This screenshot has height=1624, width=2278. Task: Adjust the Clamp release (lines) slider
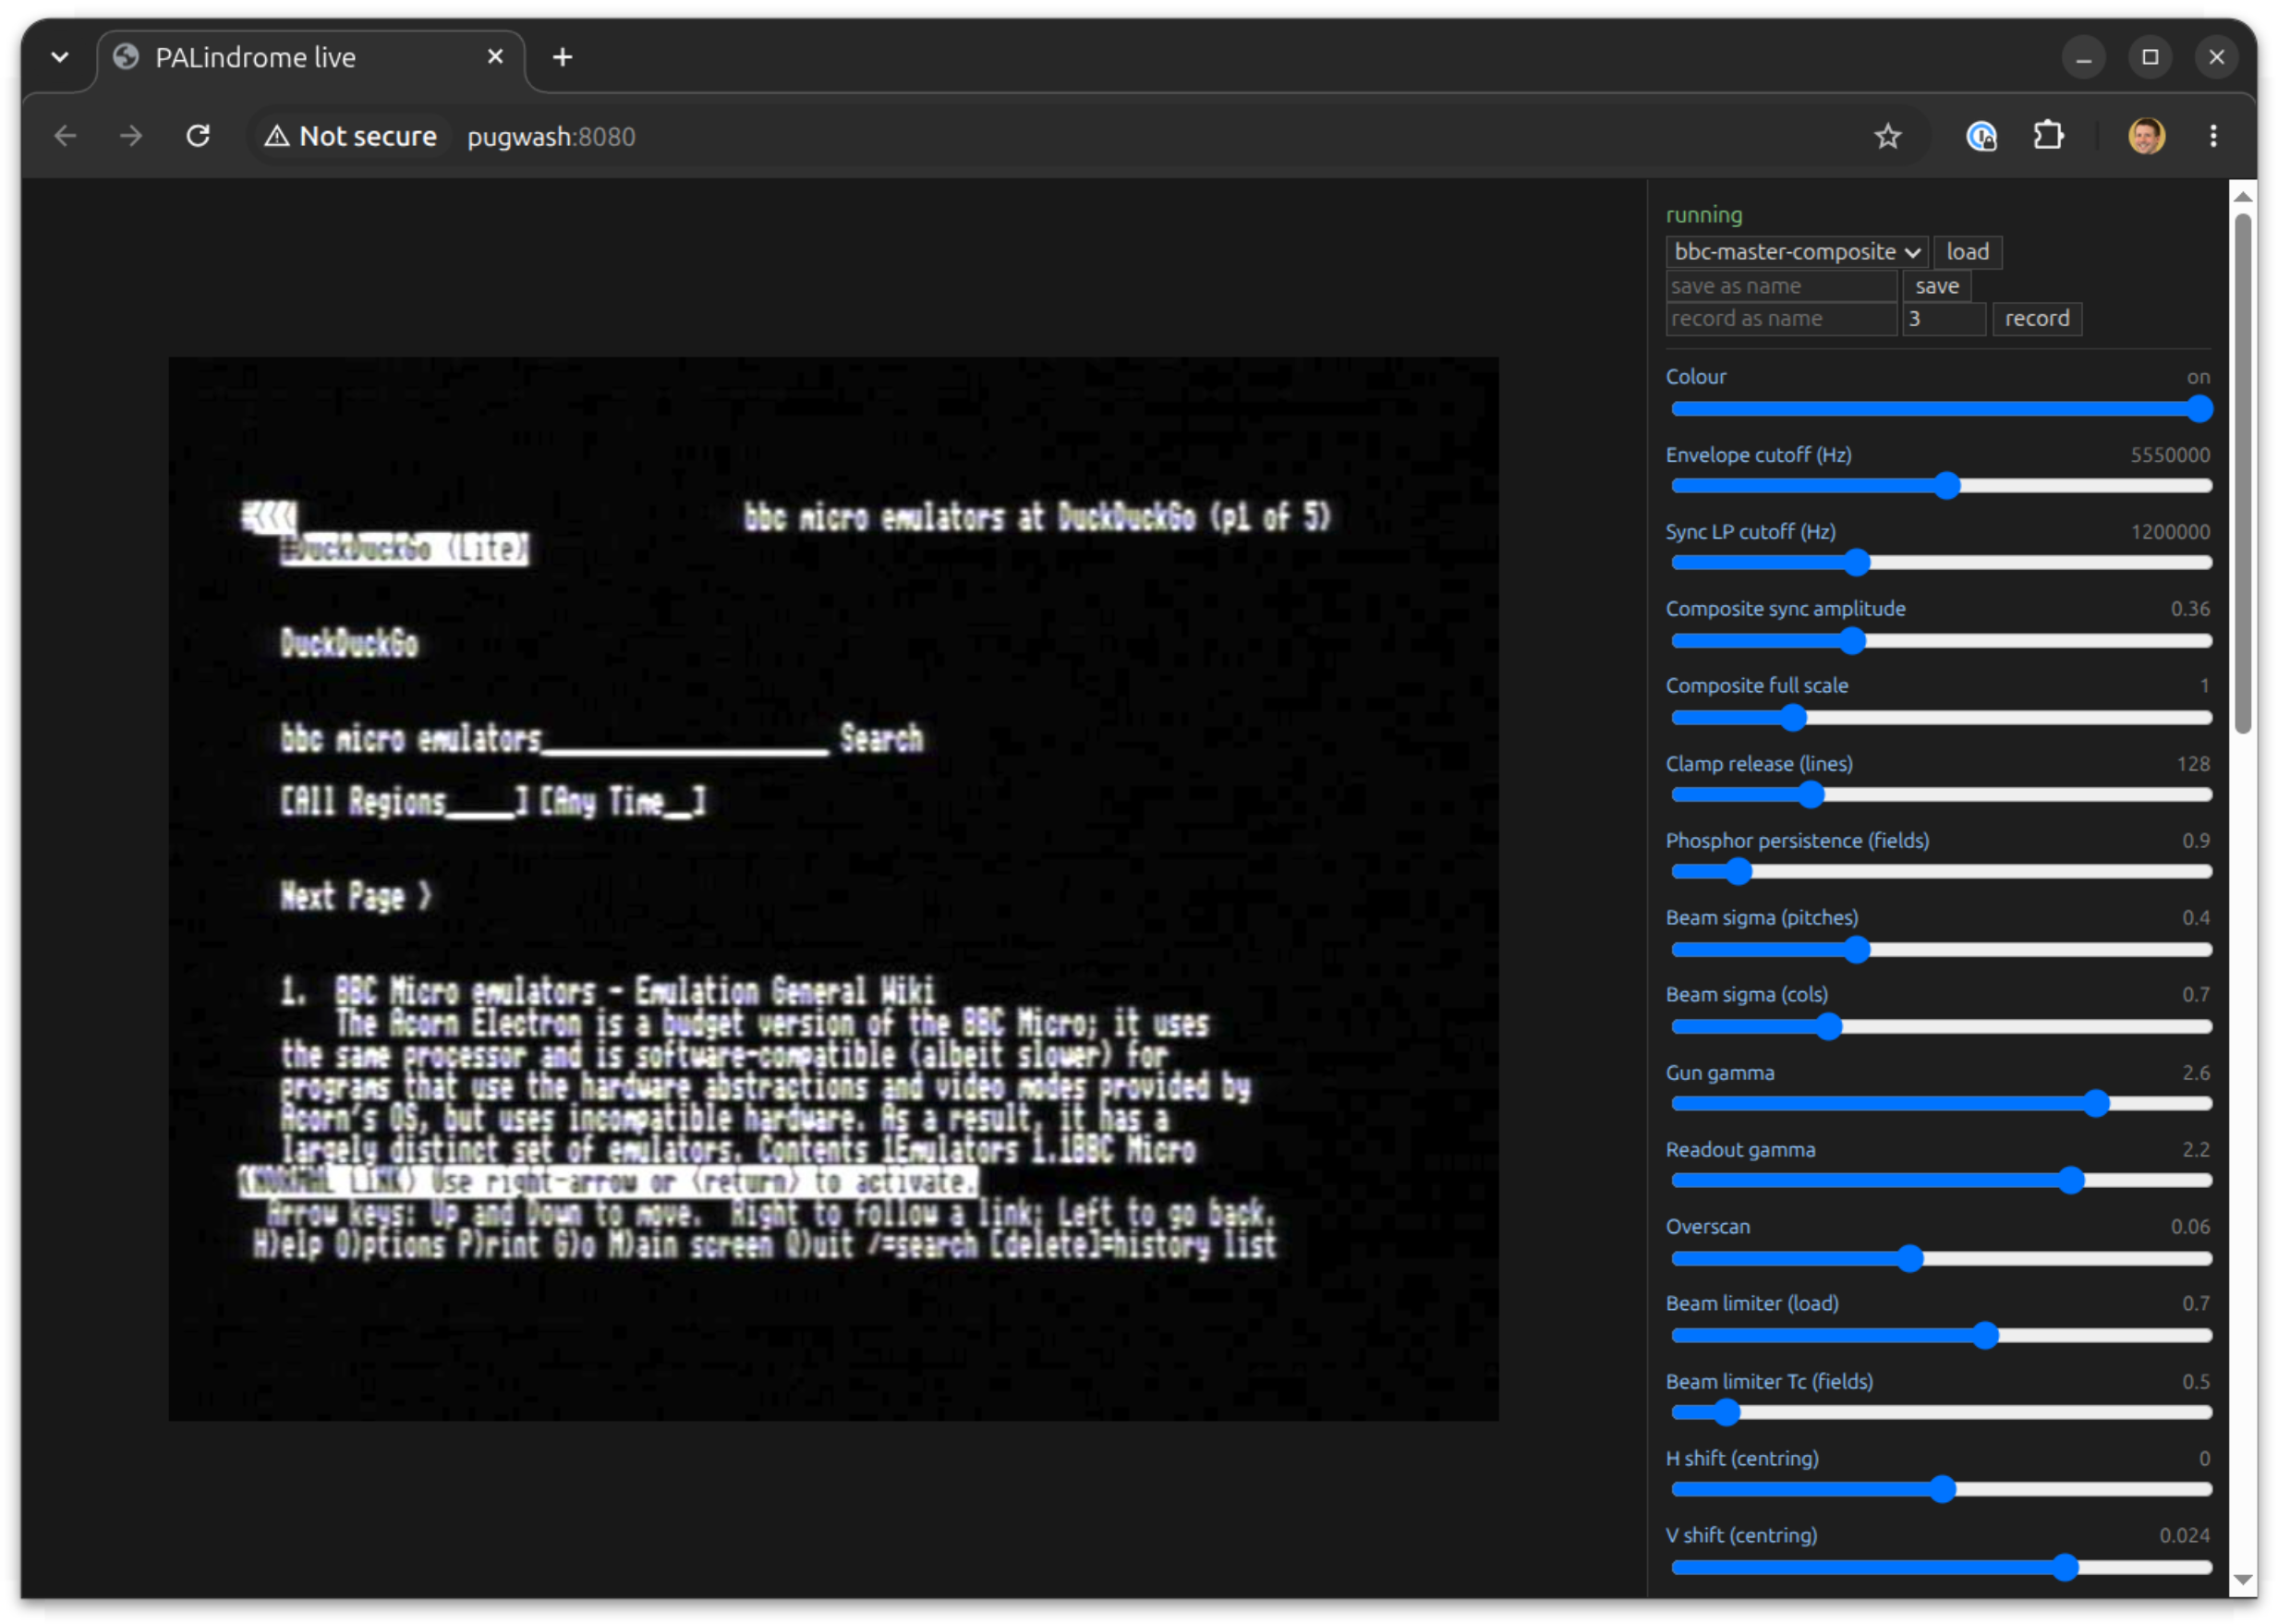pos(1940,795)
